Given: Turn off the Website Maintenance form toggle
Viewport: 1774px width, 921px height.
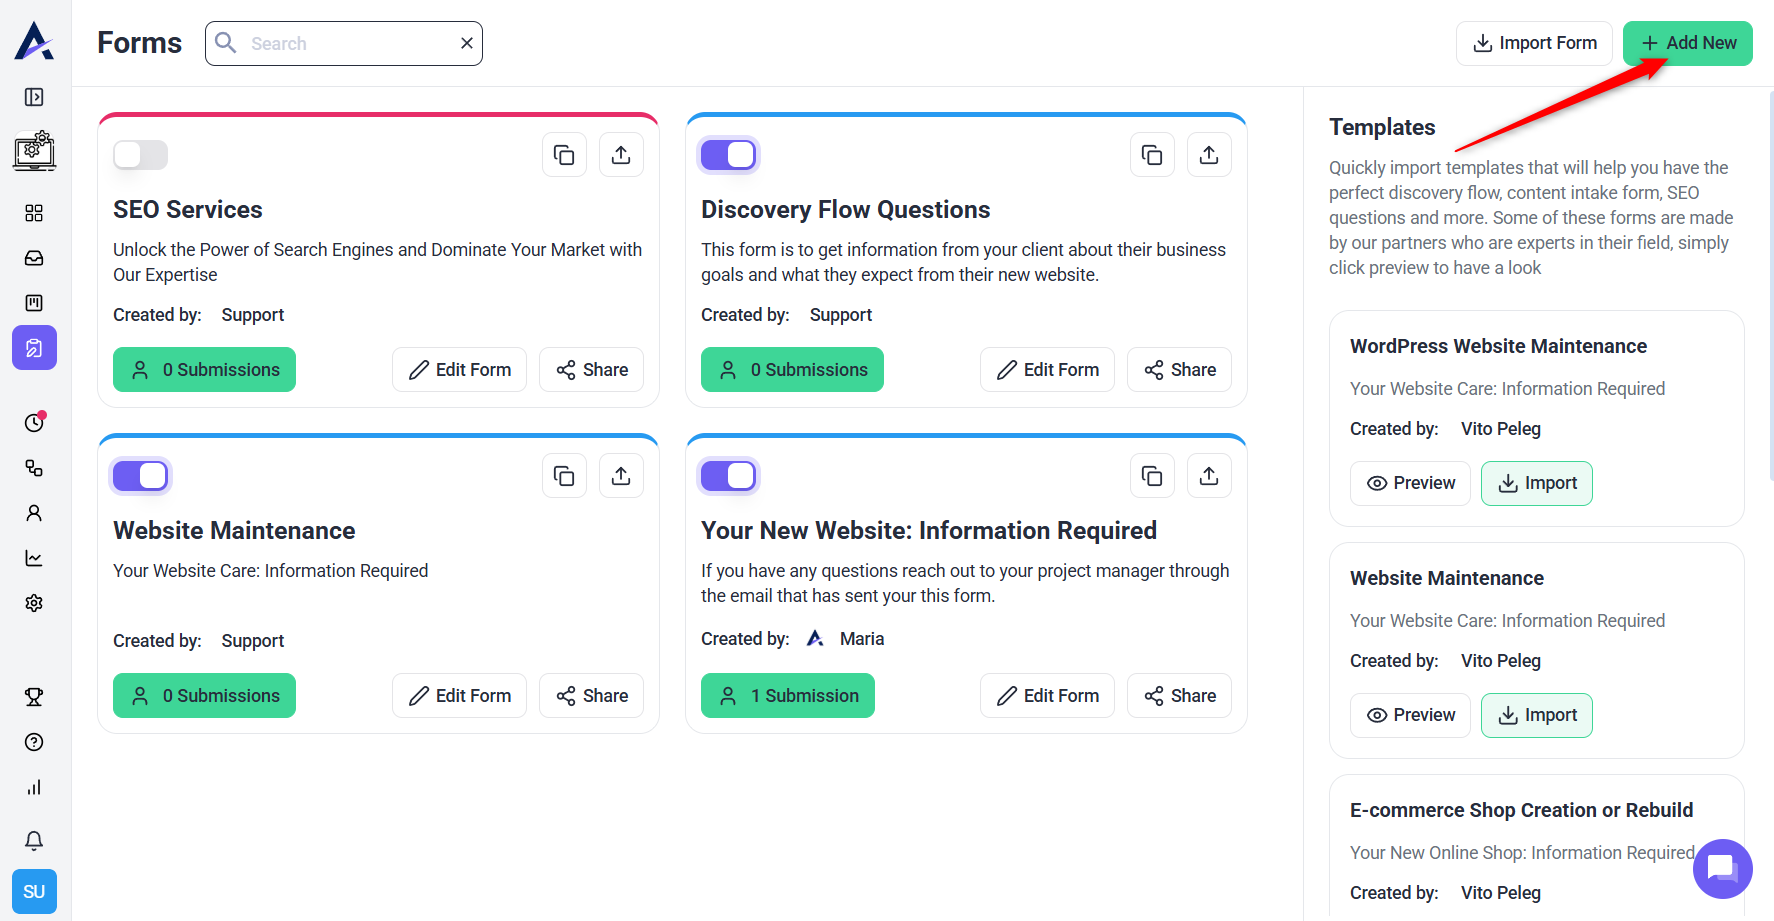Looking at the screenshot, I should click(x=140, y=476).
